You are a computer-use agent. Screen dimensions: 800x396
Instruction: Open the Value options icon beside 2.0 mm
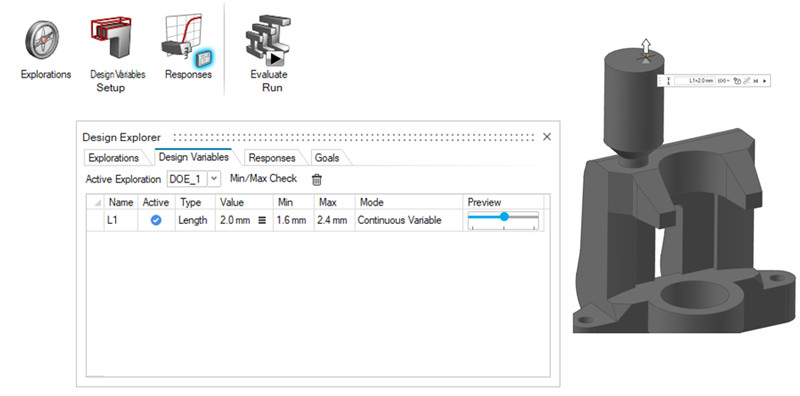click(x=262, y=220)
